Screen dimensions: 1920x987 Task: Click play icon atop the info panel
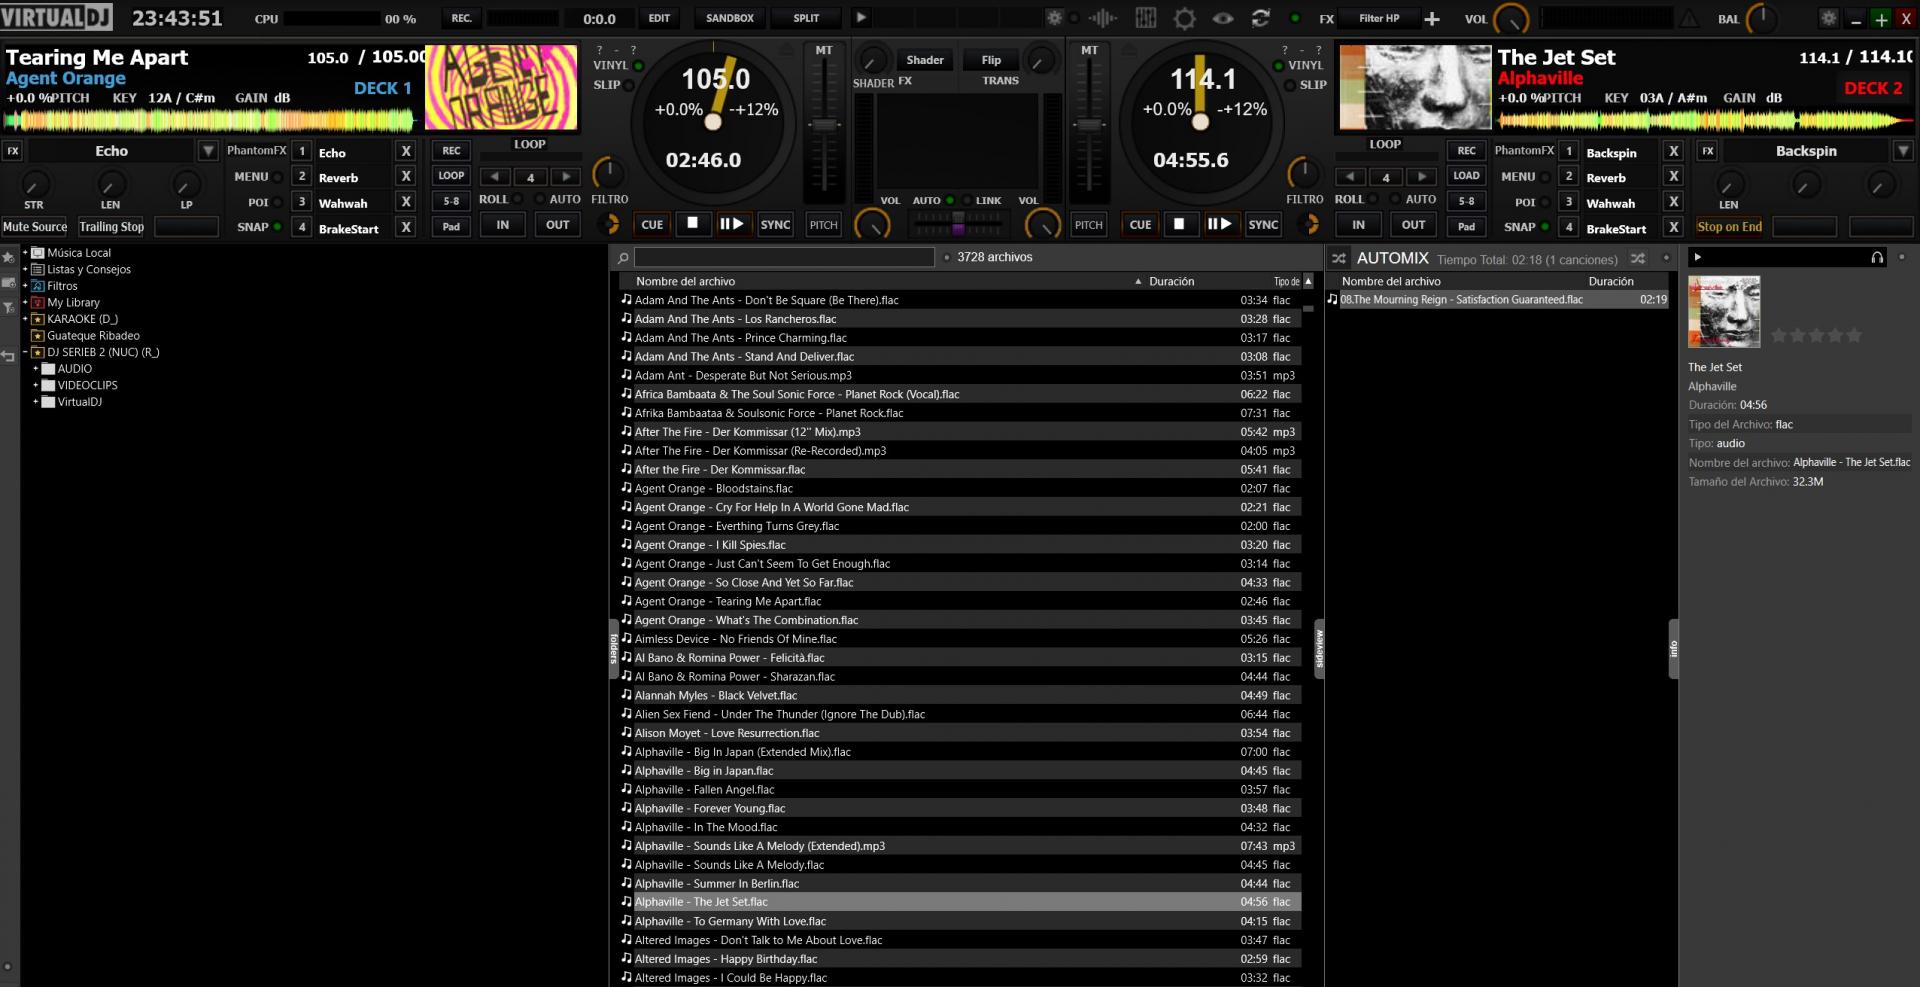(1697, 257)
